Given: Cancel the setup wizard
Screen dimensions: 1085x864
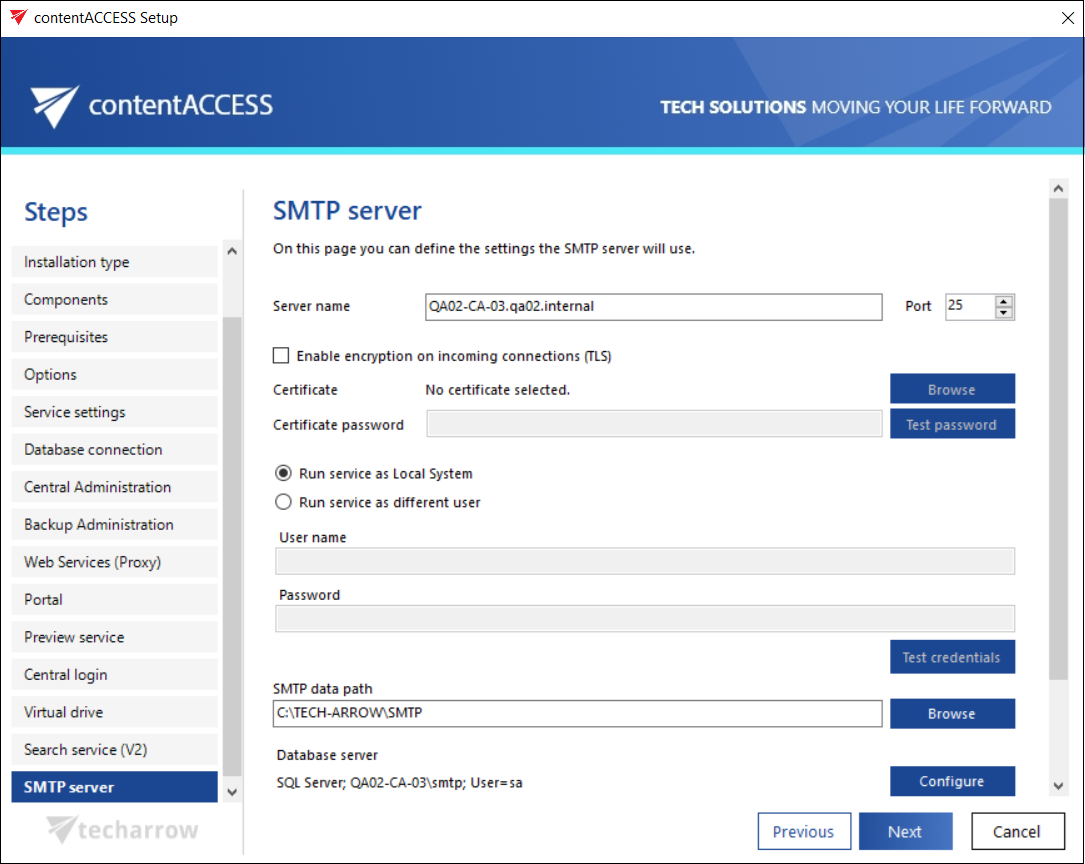Looking at the screenshot, I should (1016, 832).
